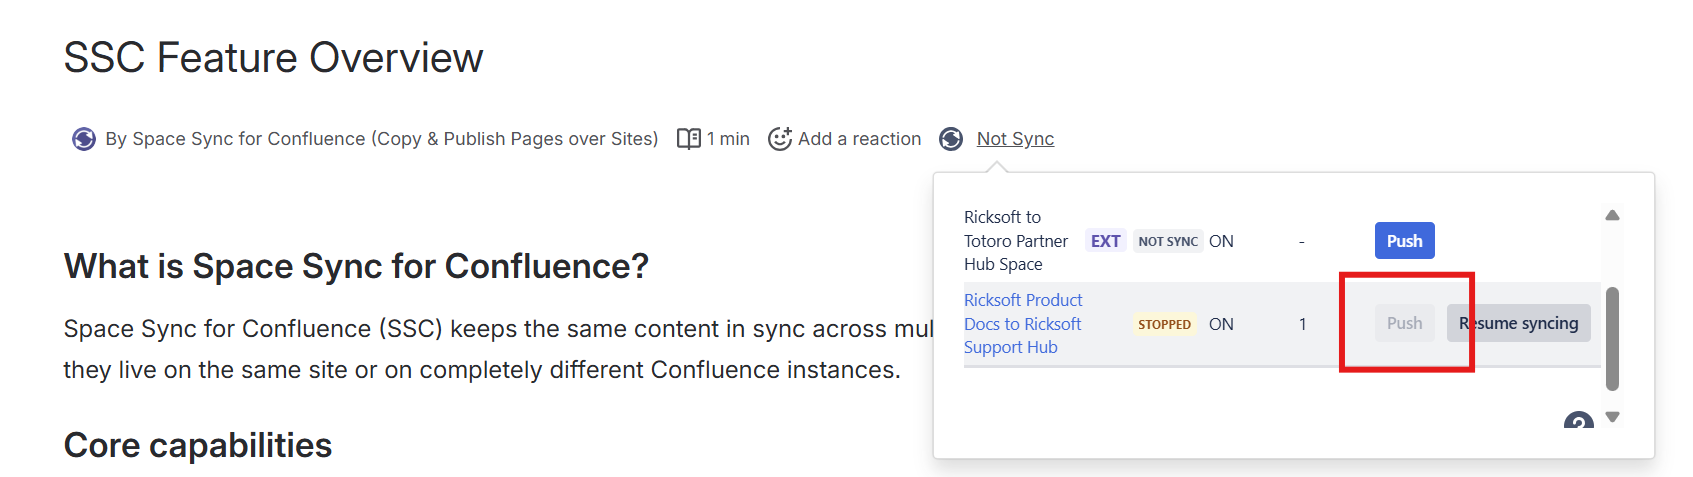Image resolution: width=1693 pixels, height=477 pixels.
Task: Click ON value in the STOPPED row
Action: (1221, 324)
